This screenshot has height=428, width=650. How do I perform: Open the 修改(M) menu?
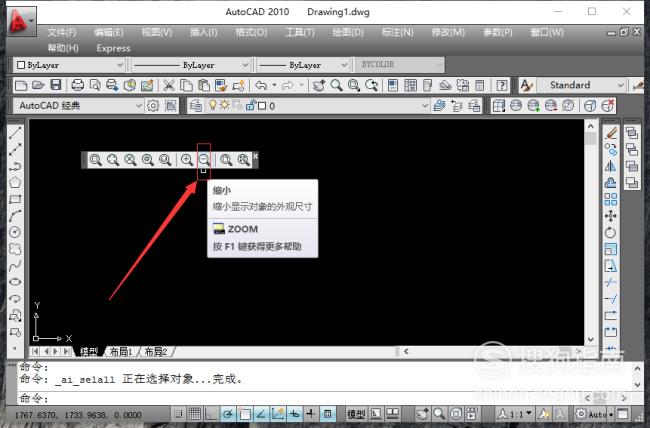tap(448, 32)
